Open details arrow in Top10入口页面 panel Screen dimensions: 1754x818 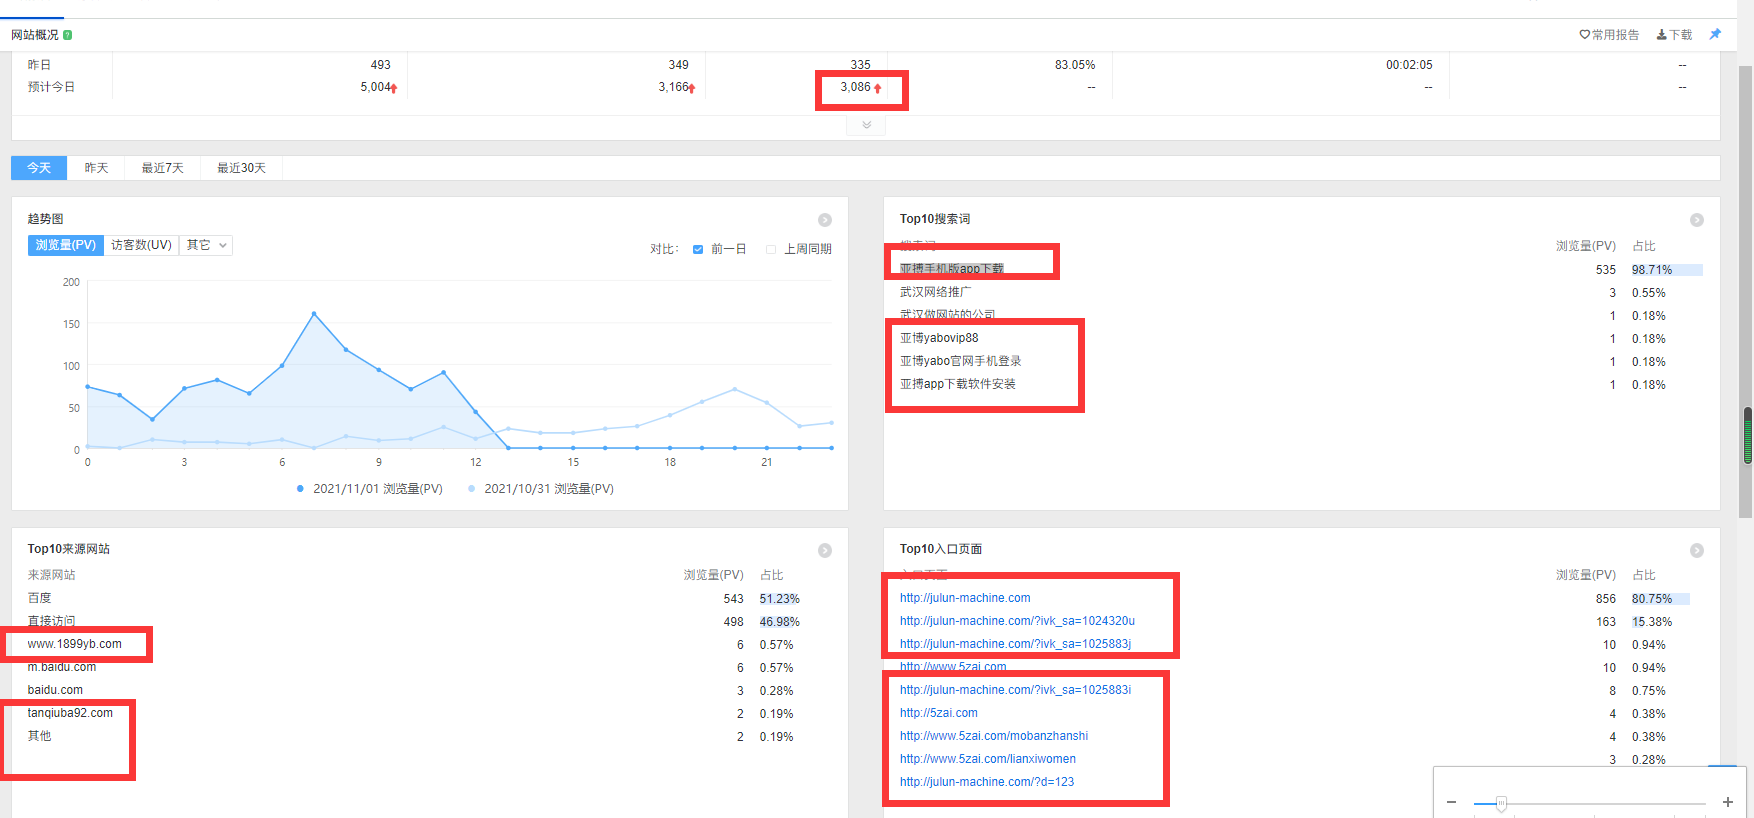click(x=1697, y=550)
